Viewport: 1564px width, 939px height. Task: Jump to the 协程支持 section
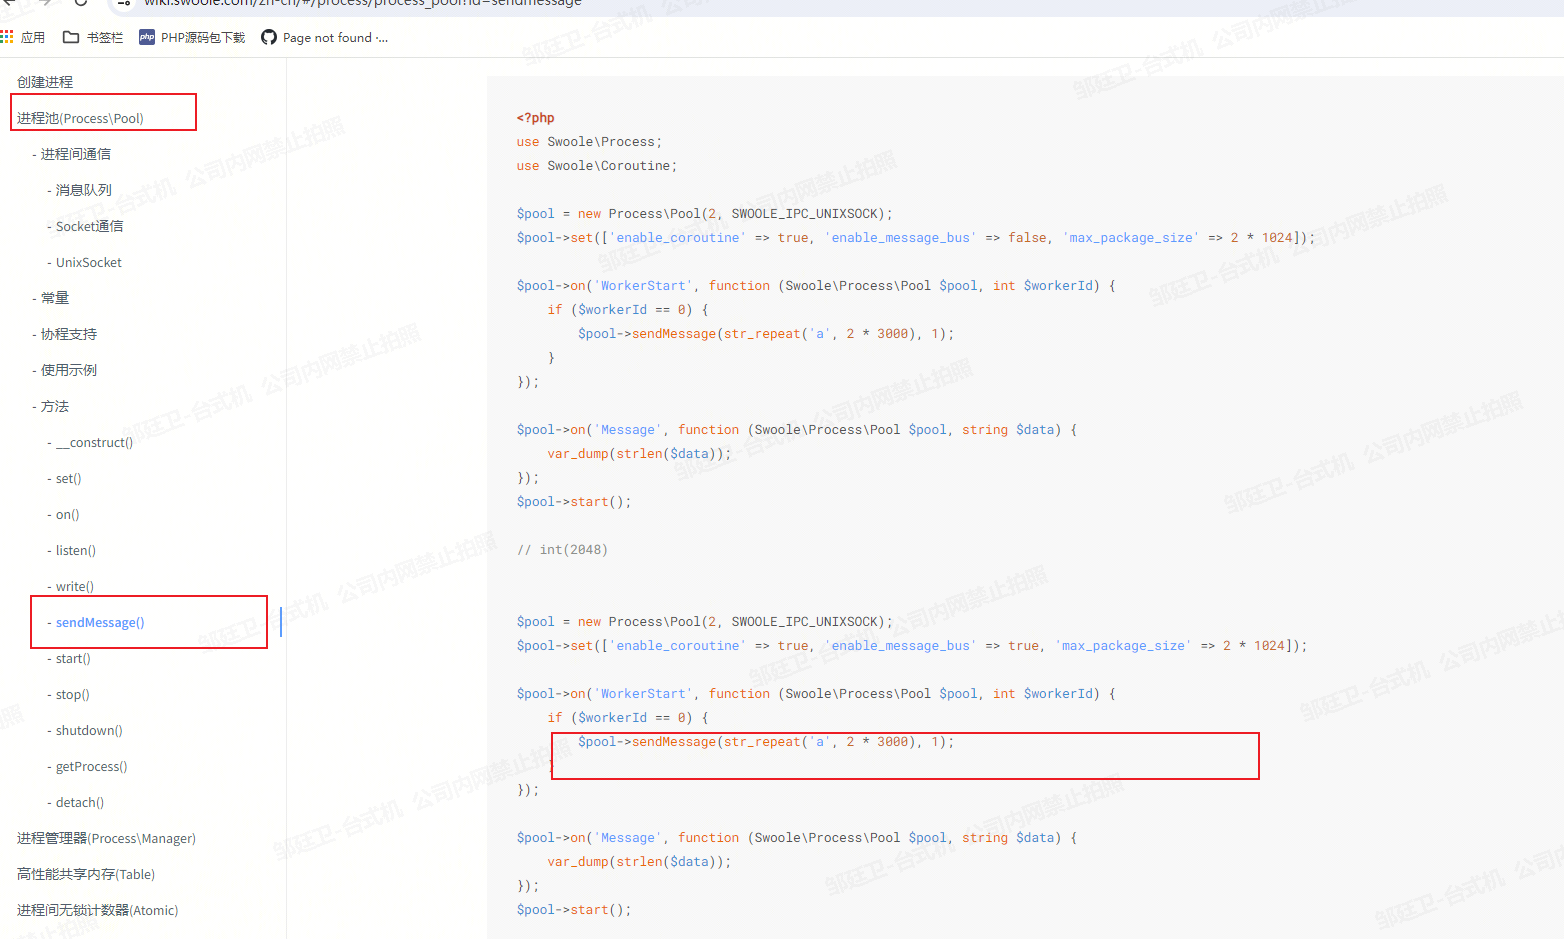pyautogui.click(x=69, y=334)
